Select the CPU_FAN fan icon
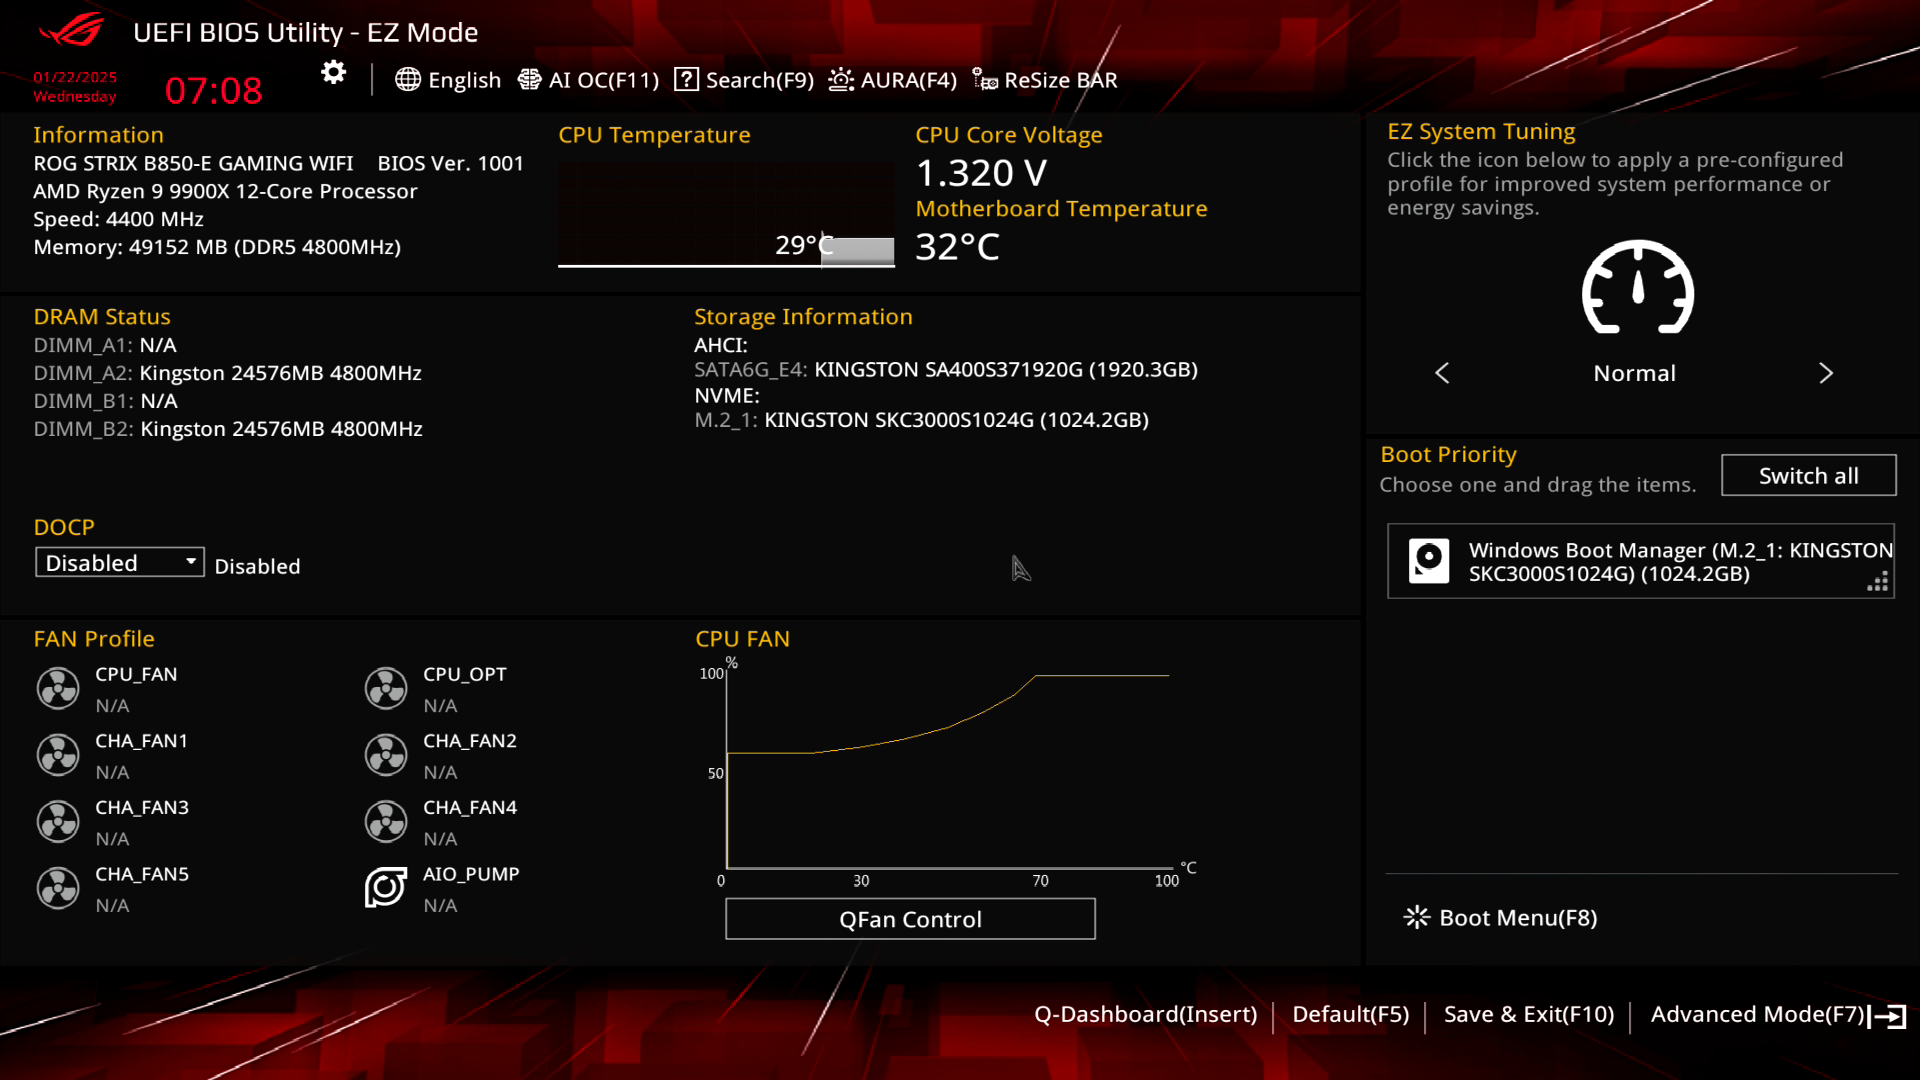The width and height of the screenshot is (1920, 1080). (58, 689)
